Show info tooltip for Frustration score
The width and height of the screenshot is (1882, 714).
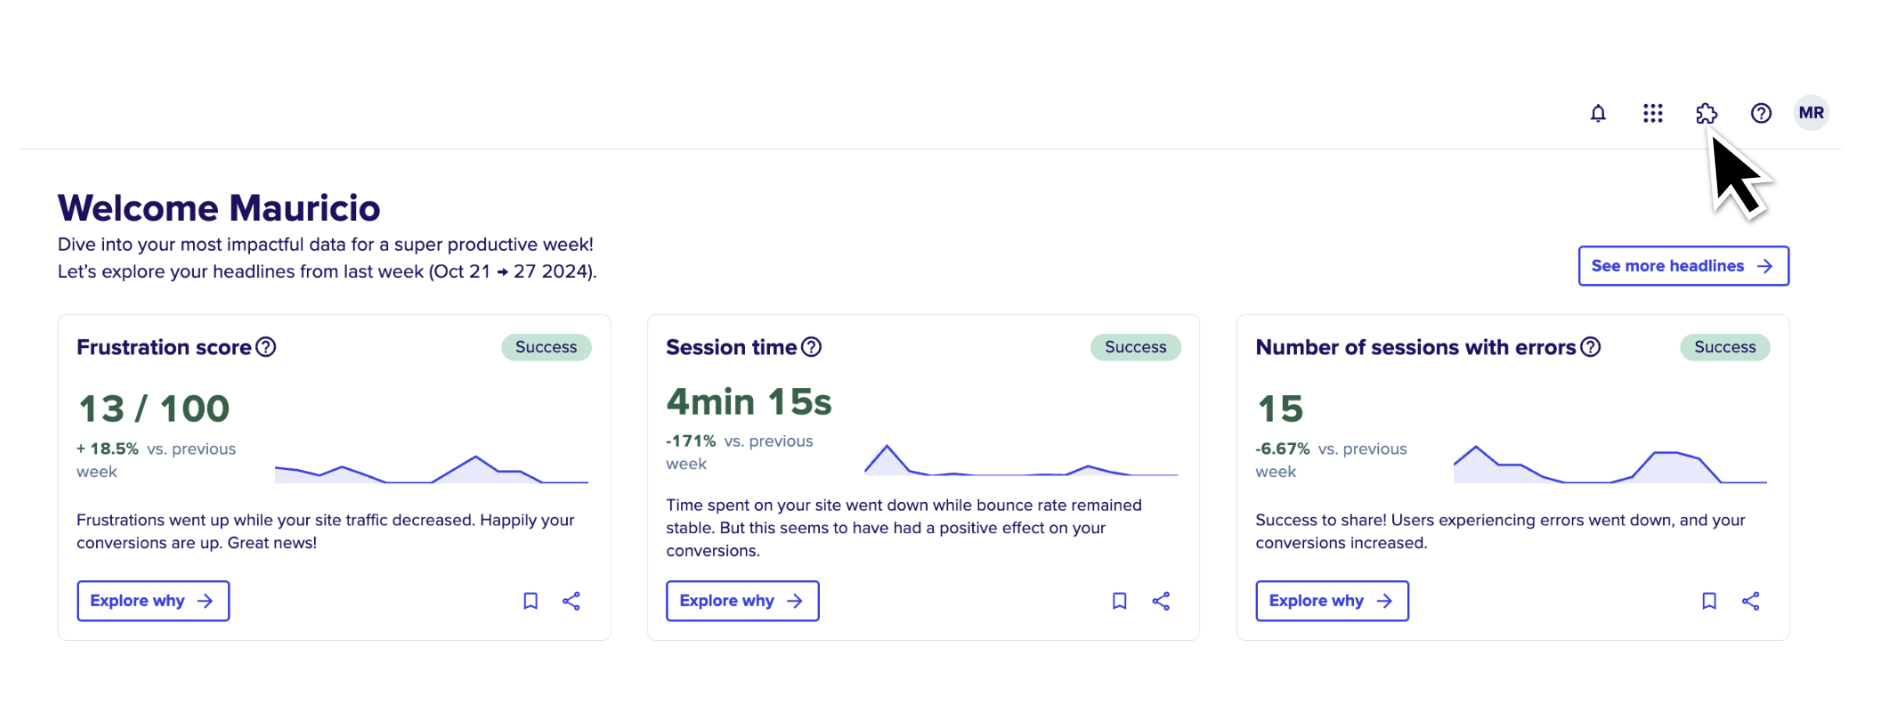click(266, 347)
